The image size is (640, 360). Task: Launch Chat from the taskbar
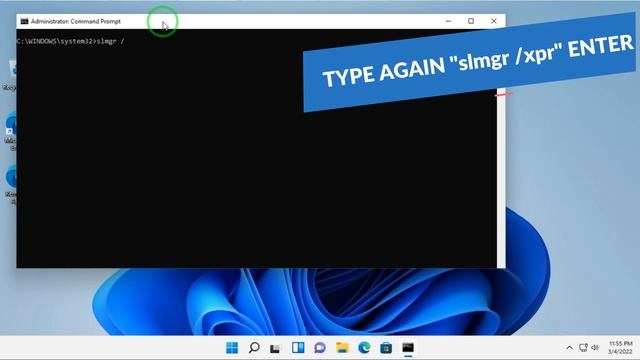pyautogui.click(x=320, y=348)
